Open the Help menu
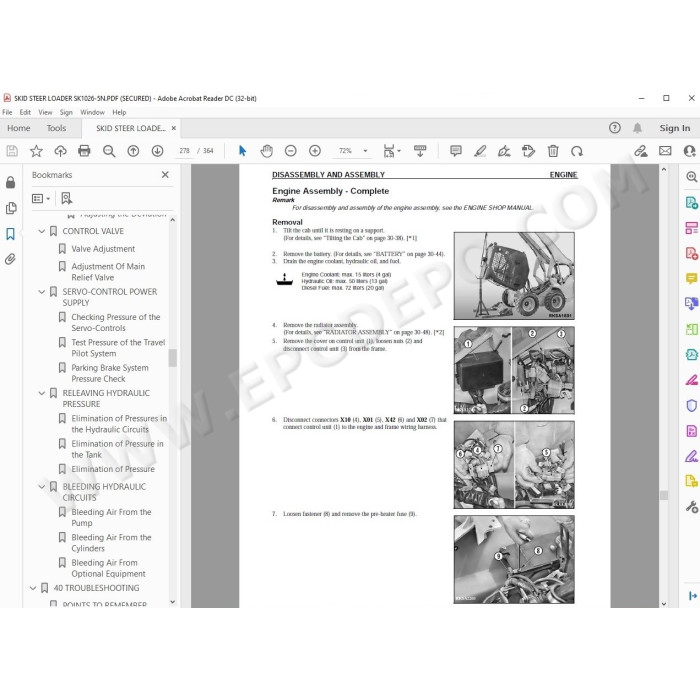The image size is (700, 700). point(119,112)
